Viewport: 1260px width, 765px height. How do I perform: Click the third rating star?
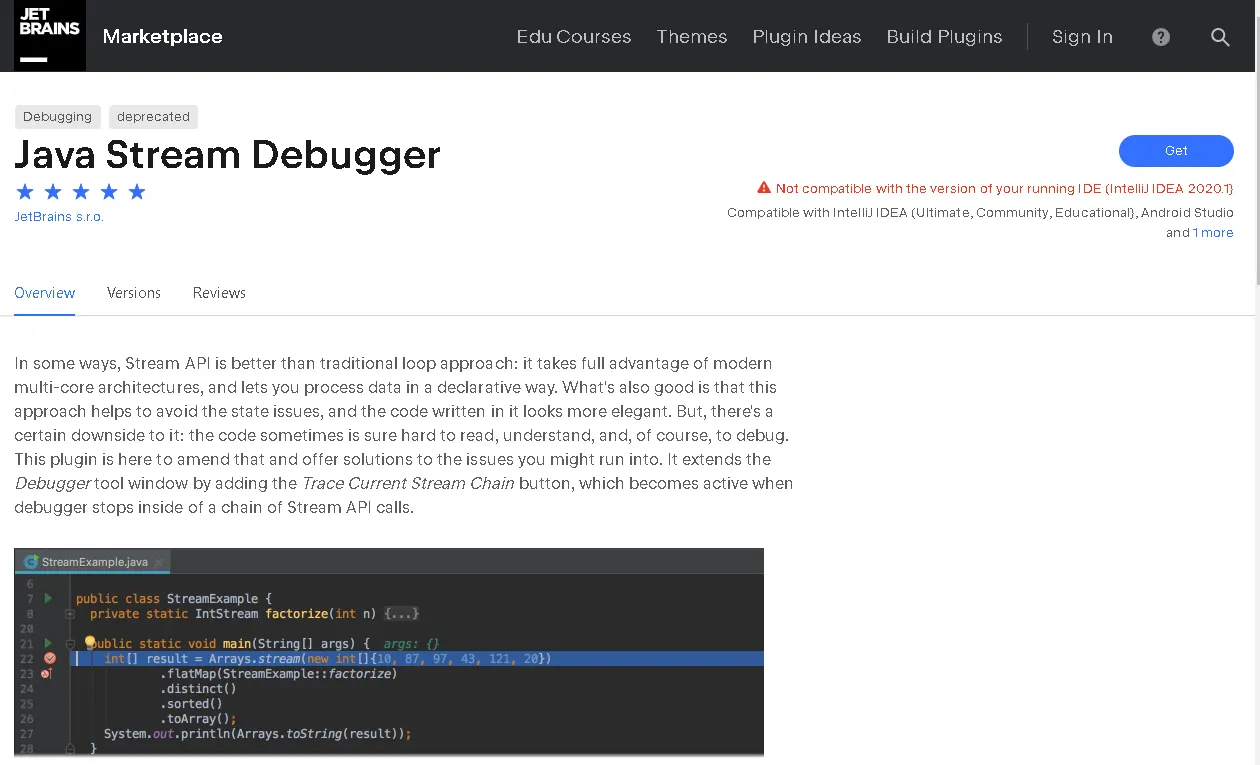pyautogui.click(x=81, y=192)
